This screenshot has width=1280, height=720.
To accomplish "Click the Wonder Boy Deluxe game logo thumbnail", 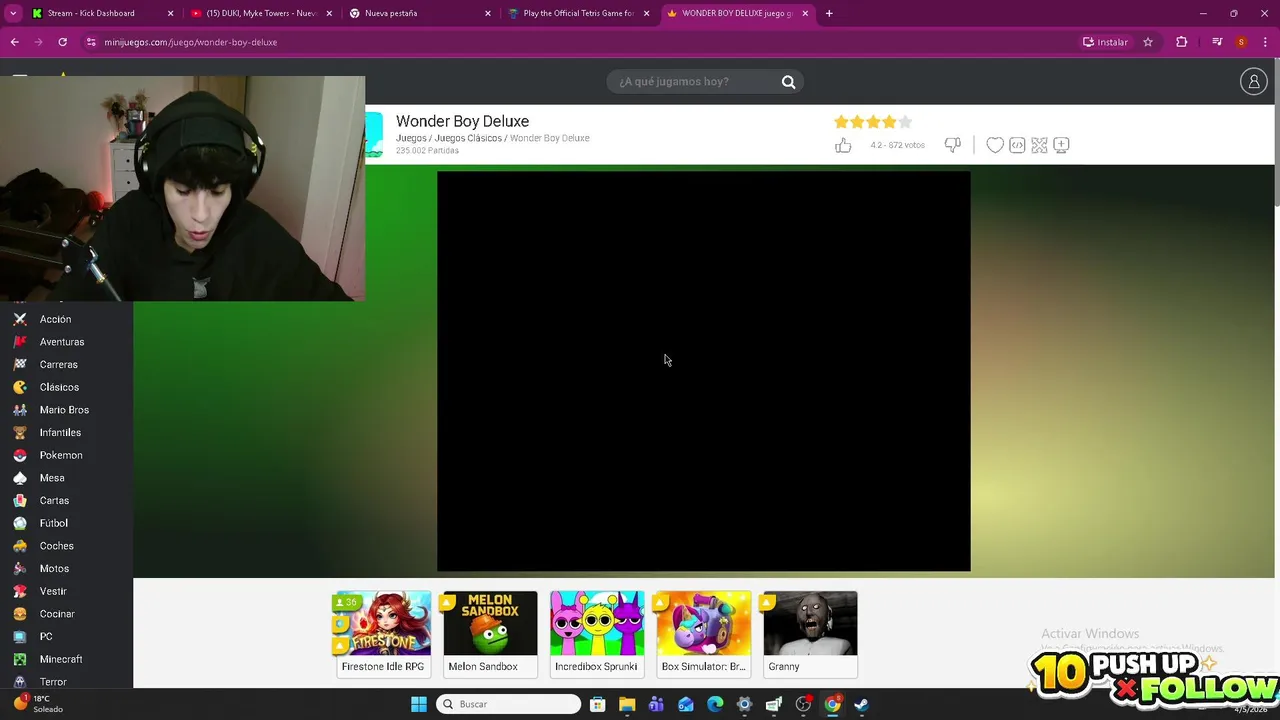I will (374, 135).
